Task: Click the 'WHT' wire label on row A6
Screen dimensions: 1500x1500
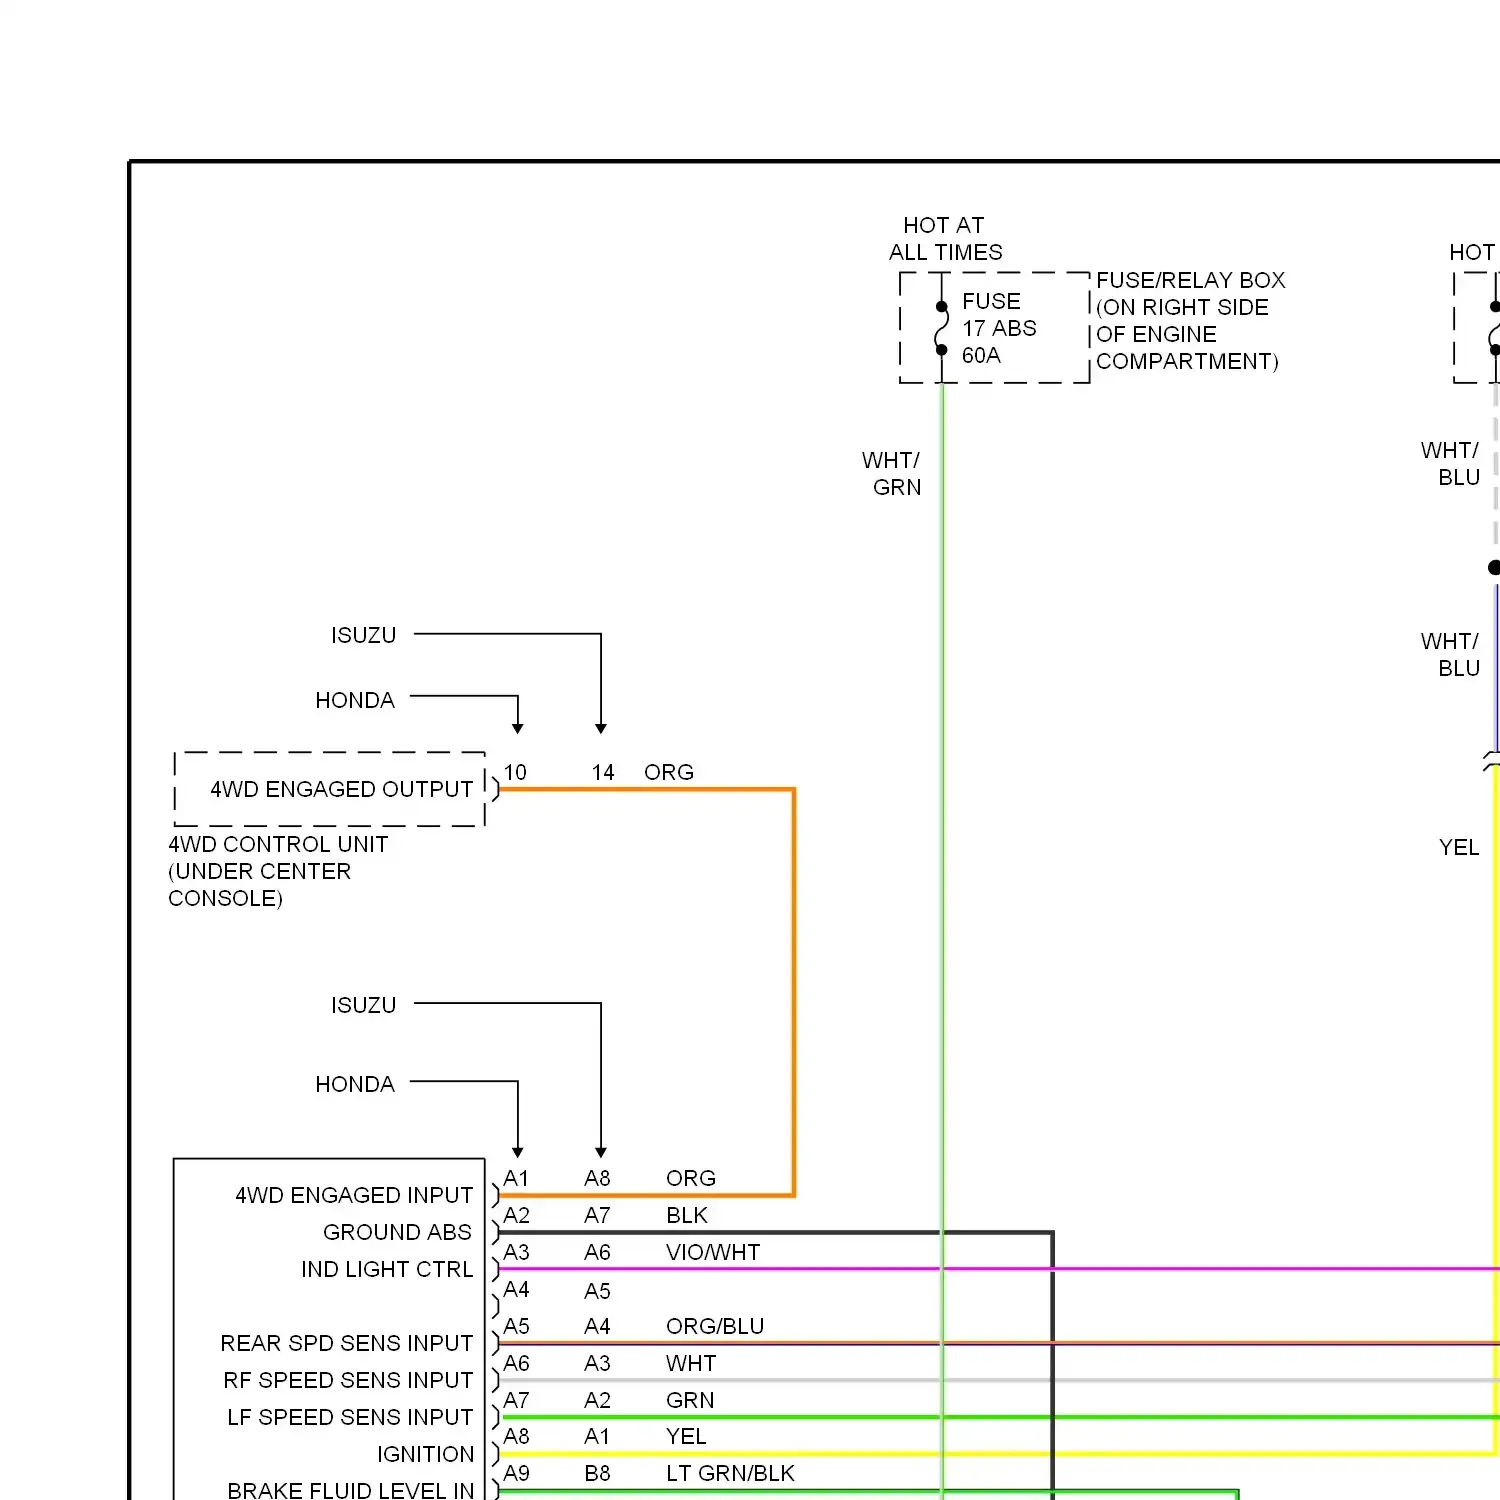Action: 691,1363
